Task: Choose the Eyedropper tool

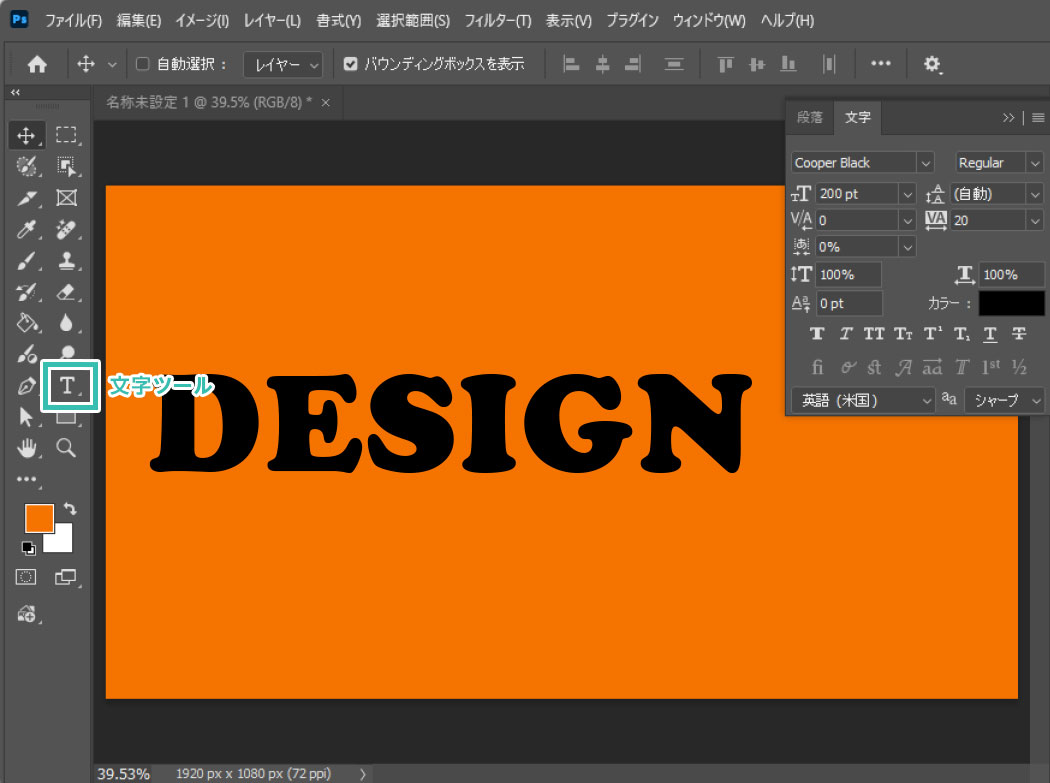Action: coord(27,229)
